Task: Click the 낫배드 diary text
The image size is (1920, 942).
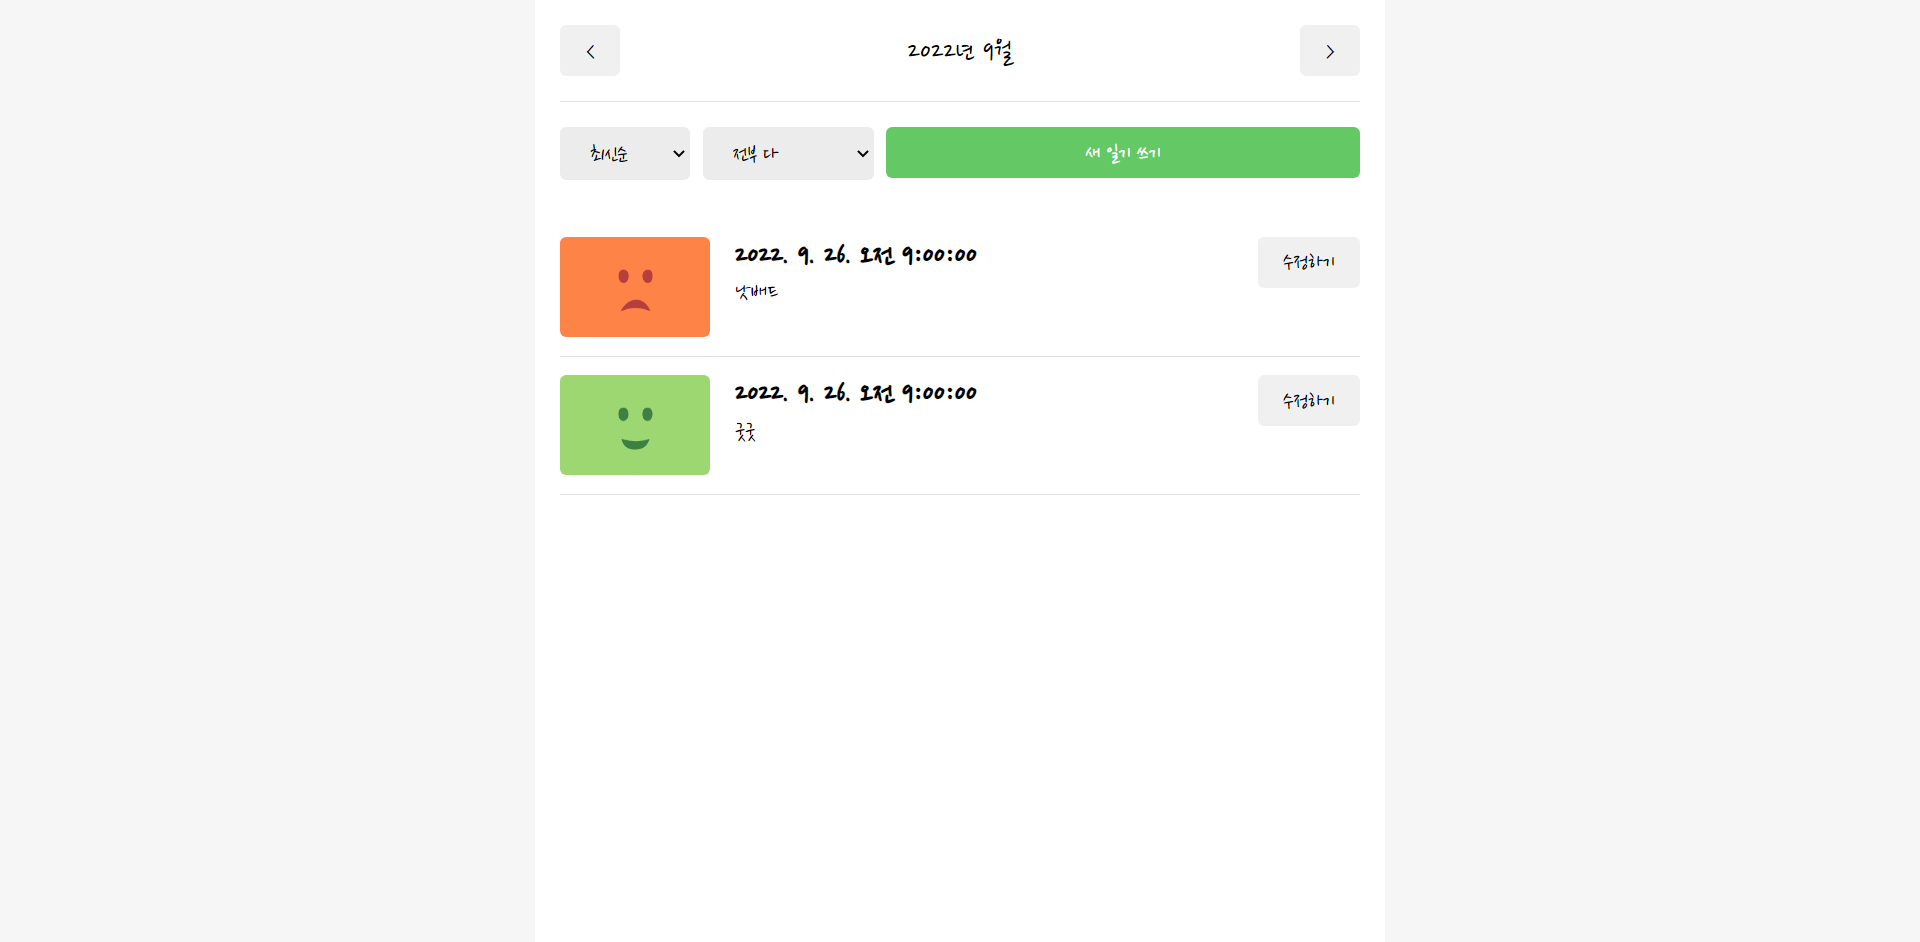Action: pos(756,291)
